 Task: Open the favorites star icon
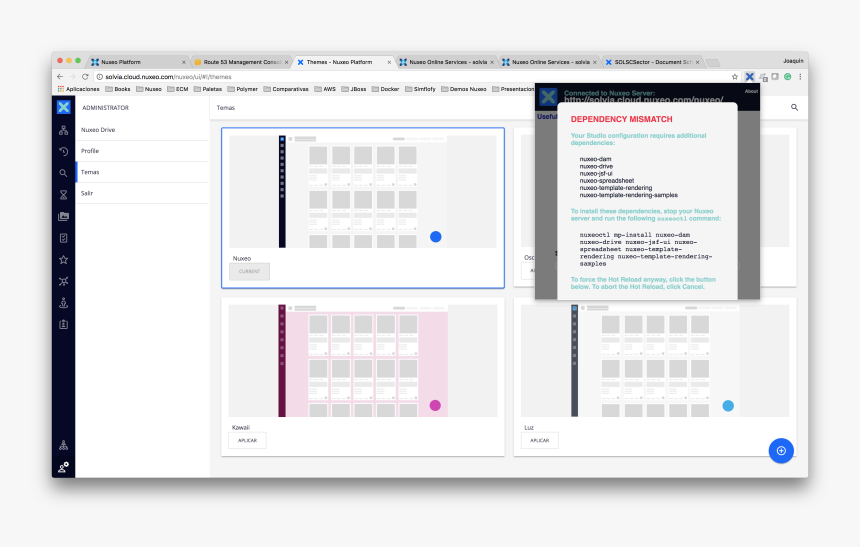[x=64, y=260]
